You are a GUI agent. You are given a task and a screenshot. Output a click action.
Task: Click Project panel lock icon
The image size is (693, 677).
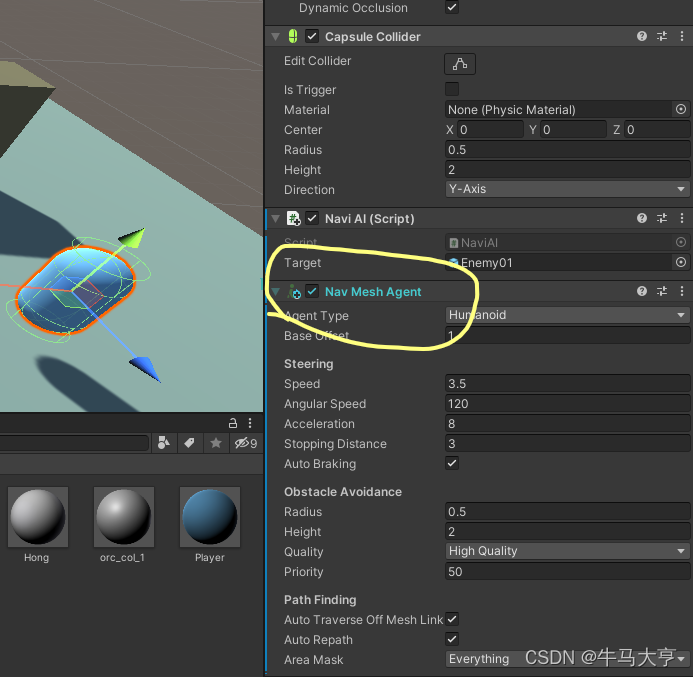233,423
